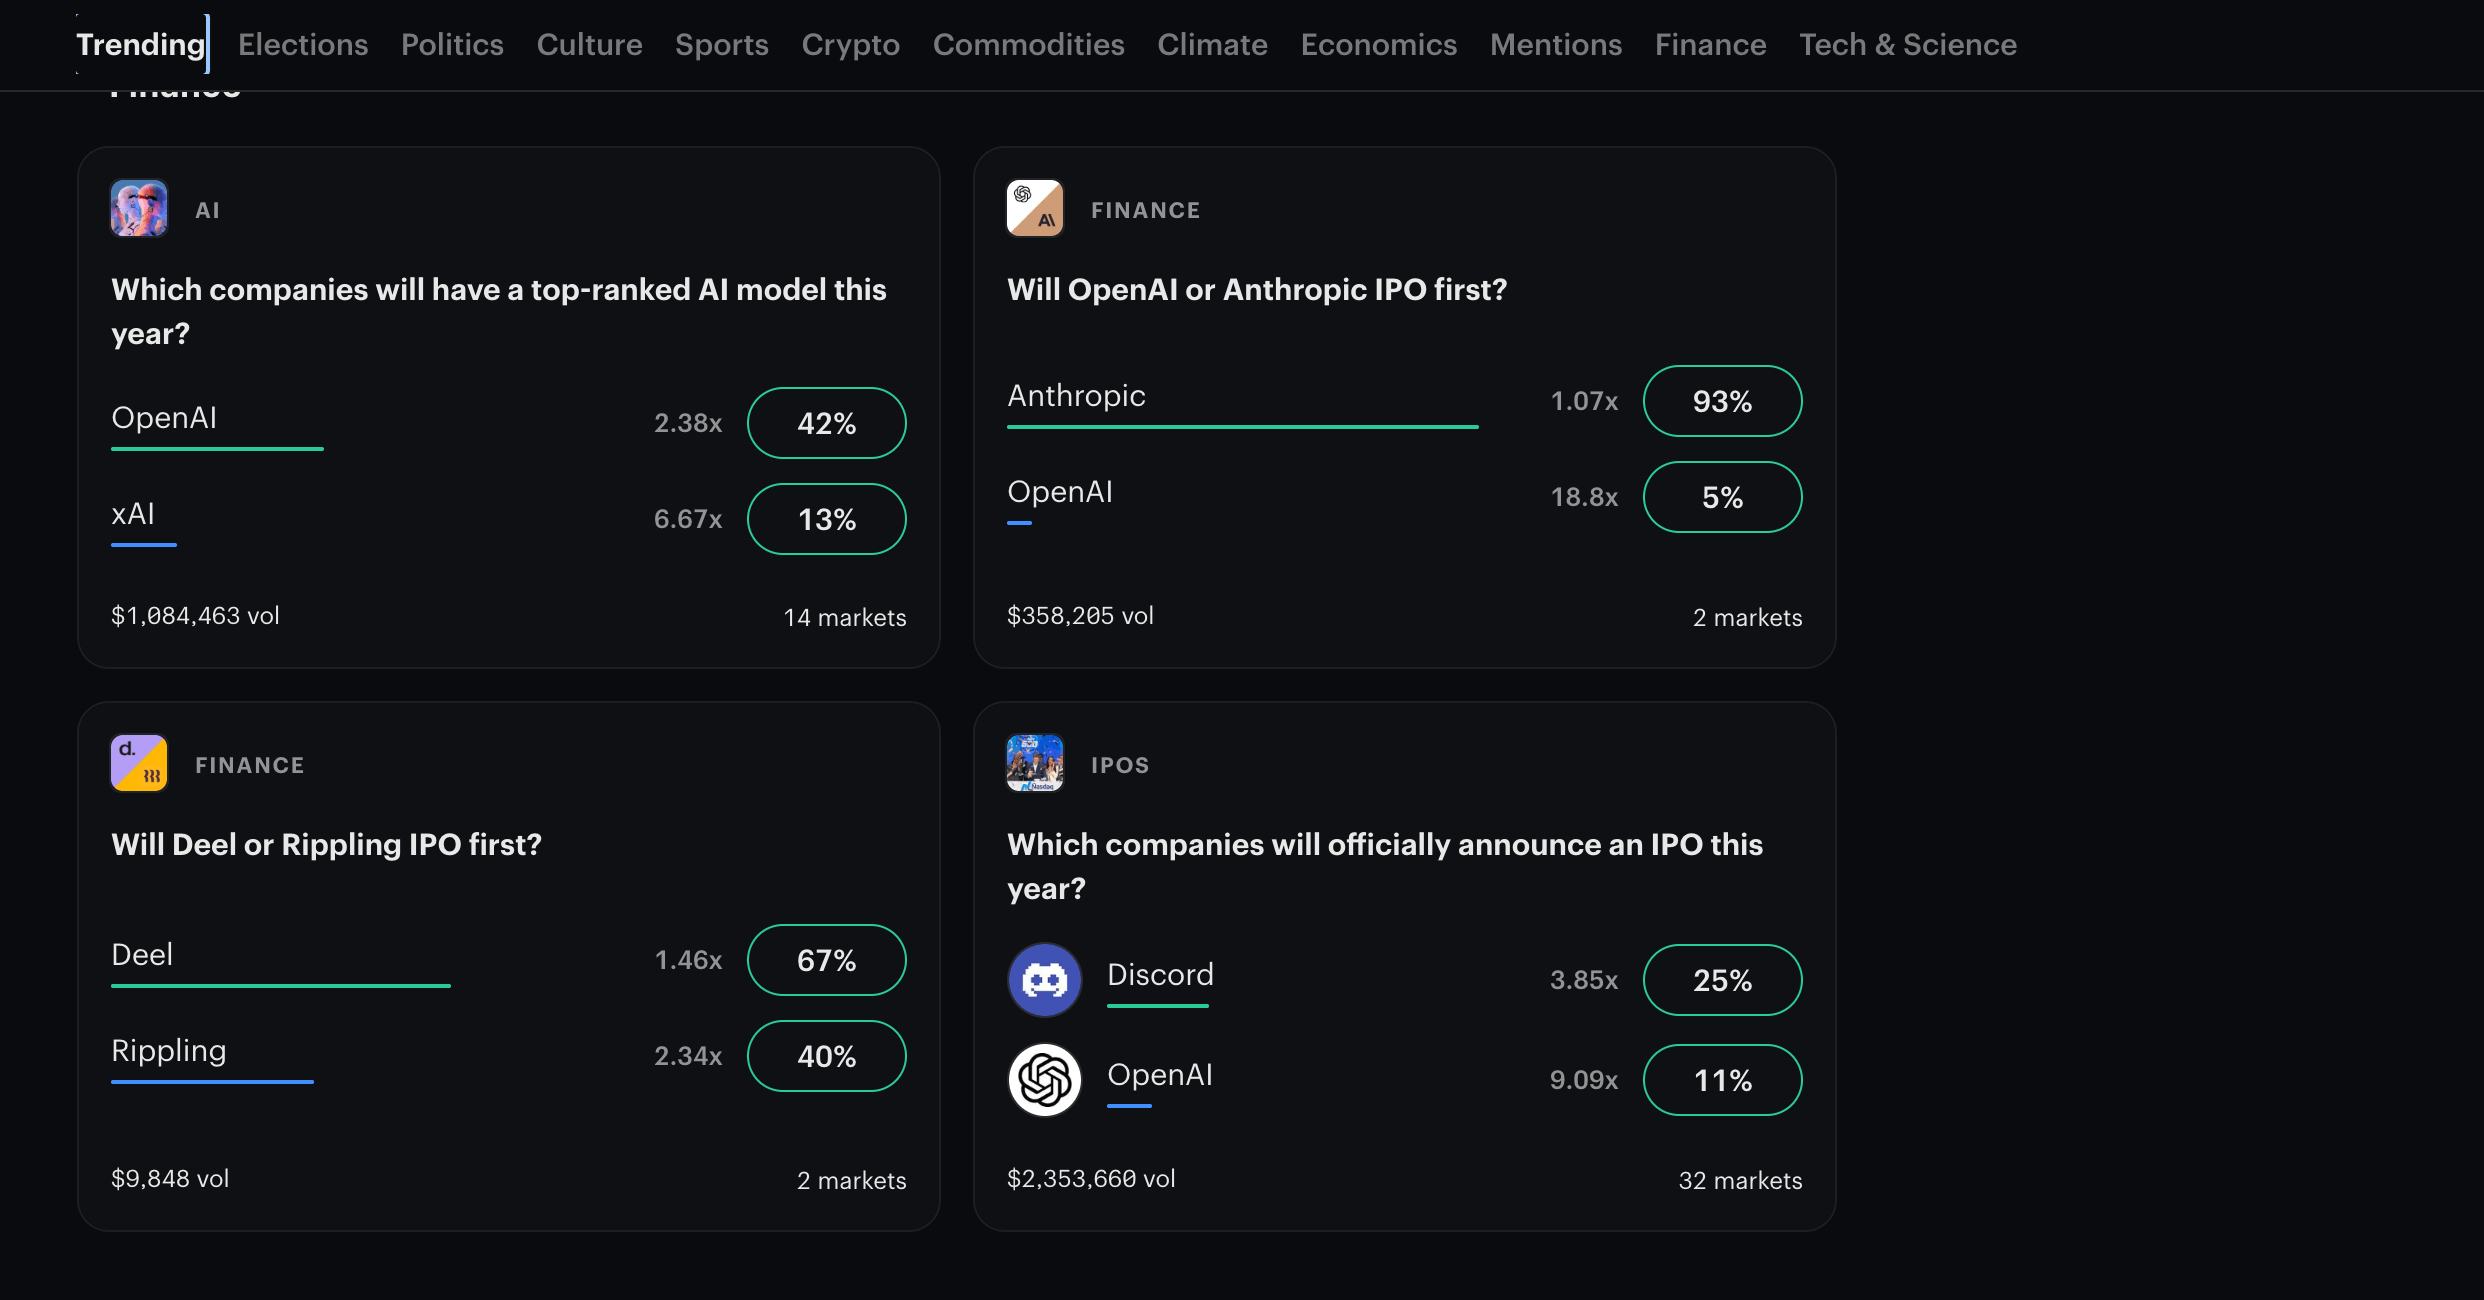Click the 42% button for OpenAI top model
The height and width of the screenshot is (1300, 2484).
pos(827,423)
